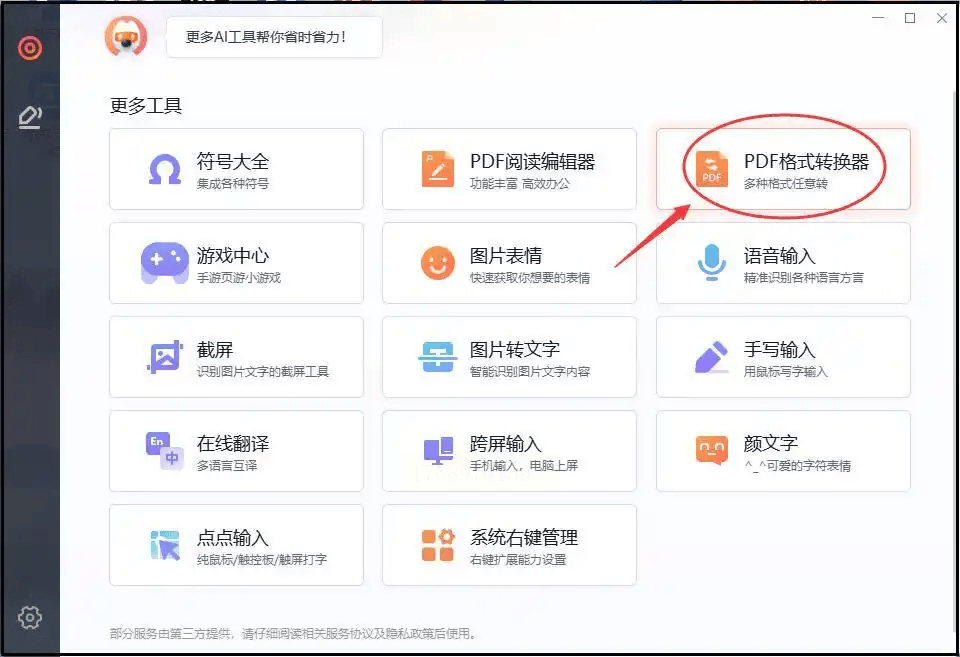Image resolution: width=960 pixels, height=657 pixels.
Task: Launch the PDF格式转换器 converter icon
Action: tap(711, 170)
